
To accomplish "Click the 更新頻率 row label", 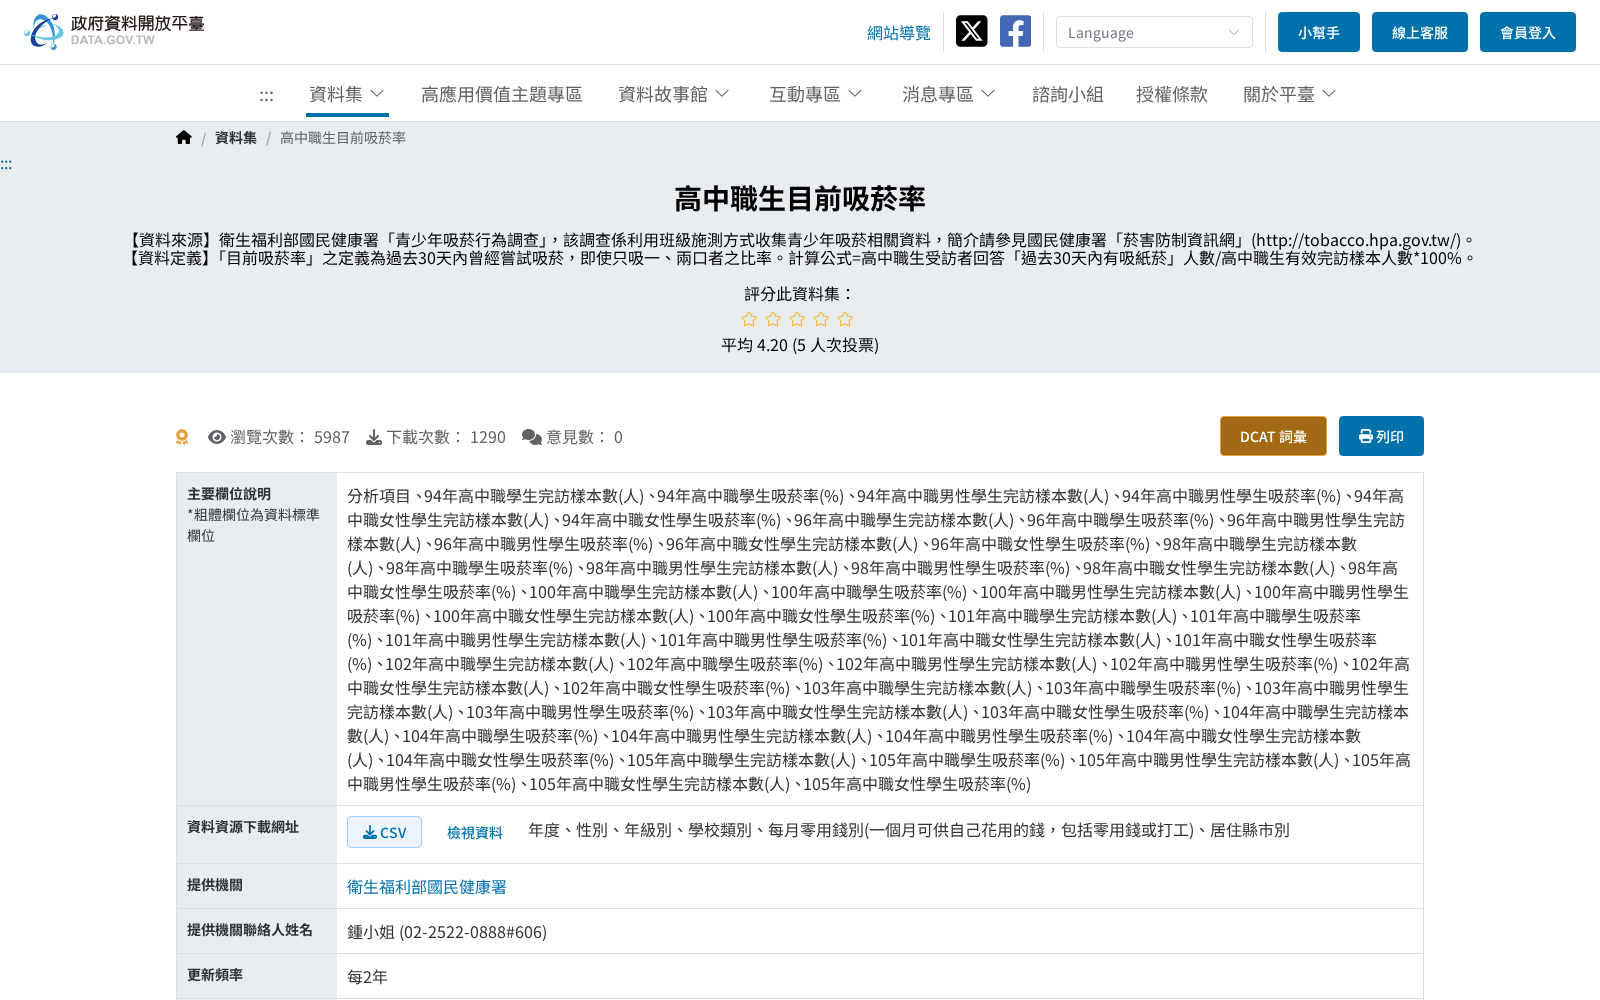I will [215, 975].
